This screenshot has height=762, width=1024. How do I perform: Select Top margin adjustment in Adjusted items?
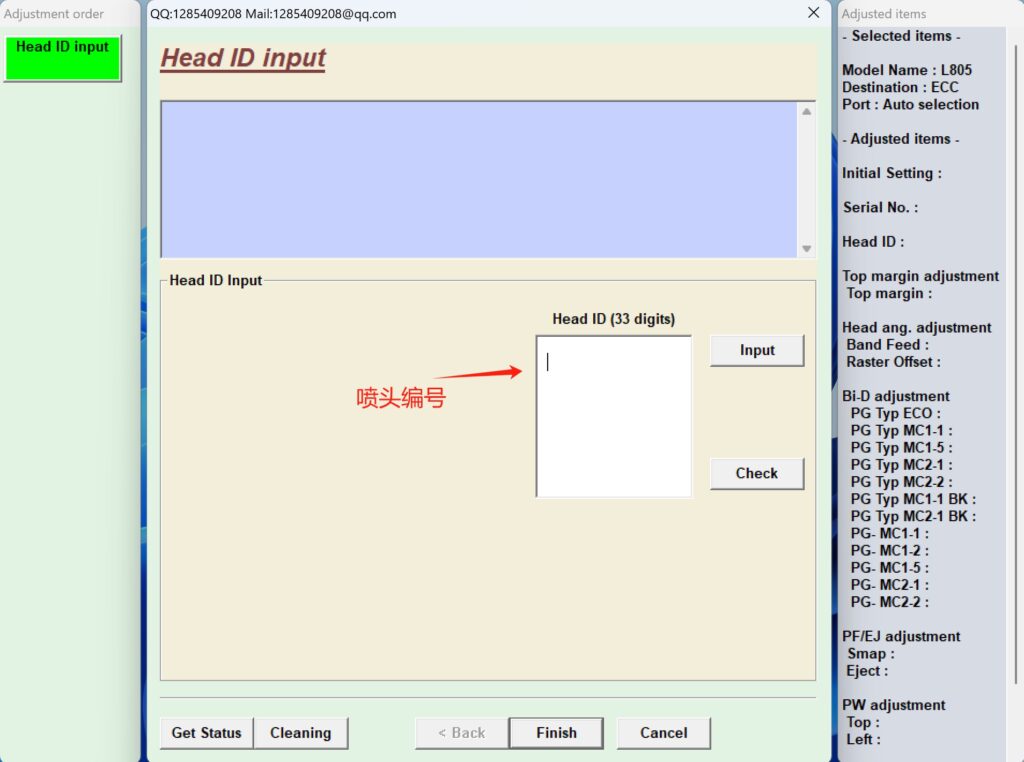[x=920, y=276]
